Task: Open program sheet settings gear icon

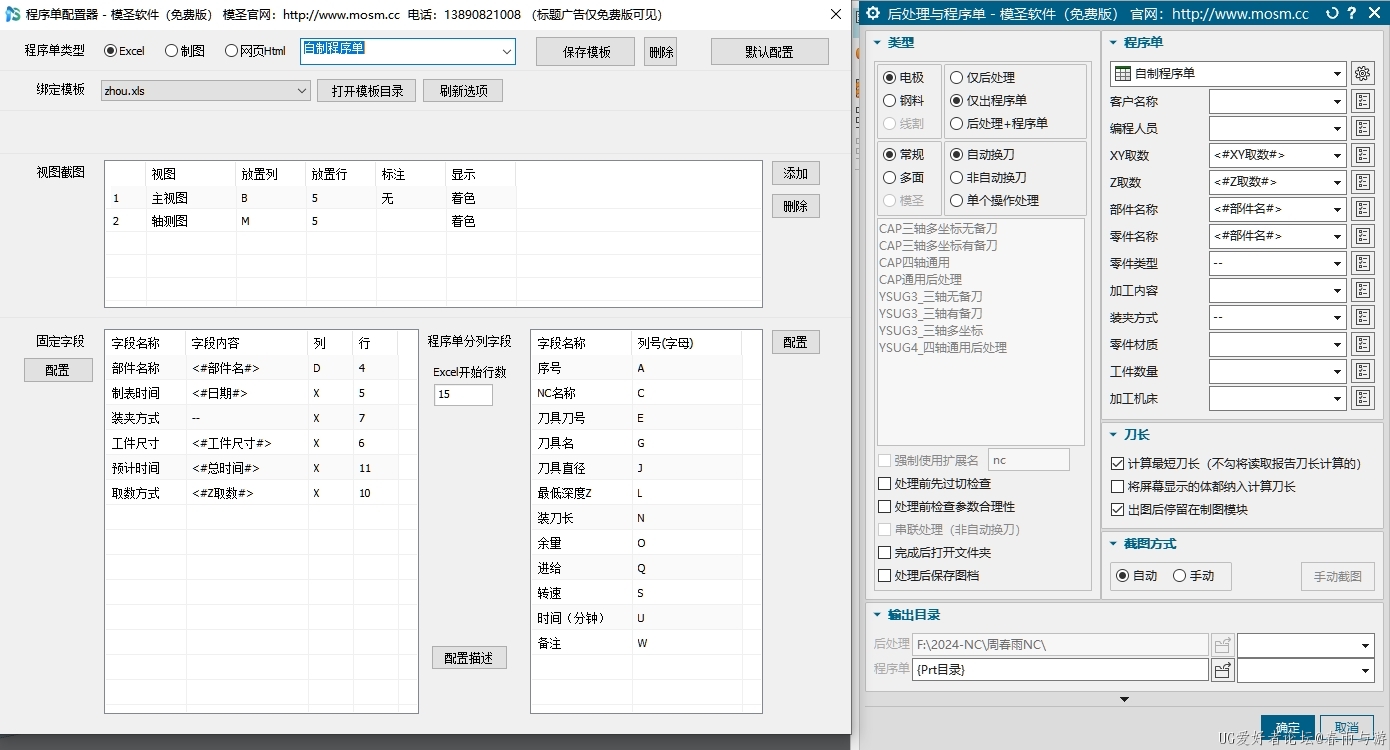Action: click(1363, 73)
